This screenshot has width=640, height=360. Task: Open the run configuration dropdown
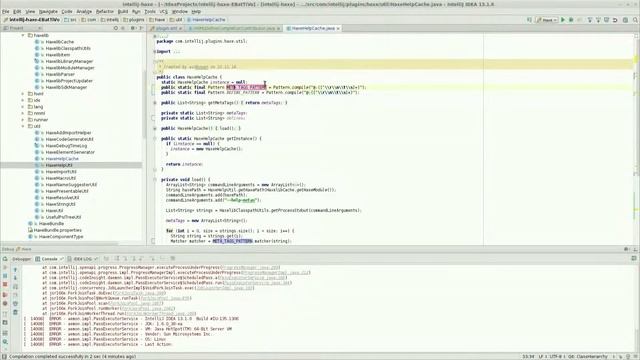(x=547, y=20)
